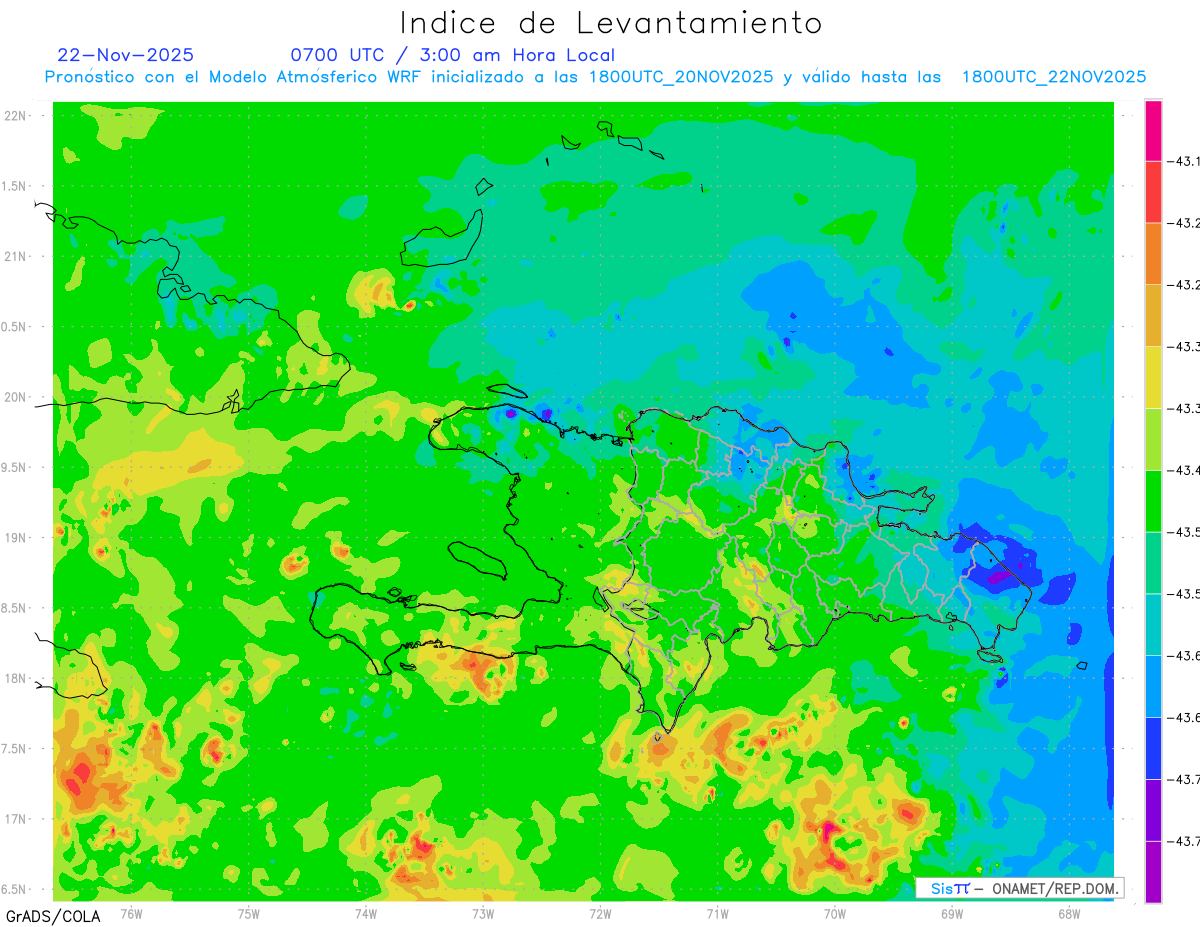Click the "72W" longitude label
Image resolution: width=1200 pixels, height=927 pixels.
(x=600, y=913)
